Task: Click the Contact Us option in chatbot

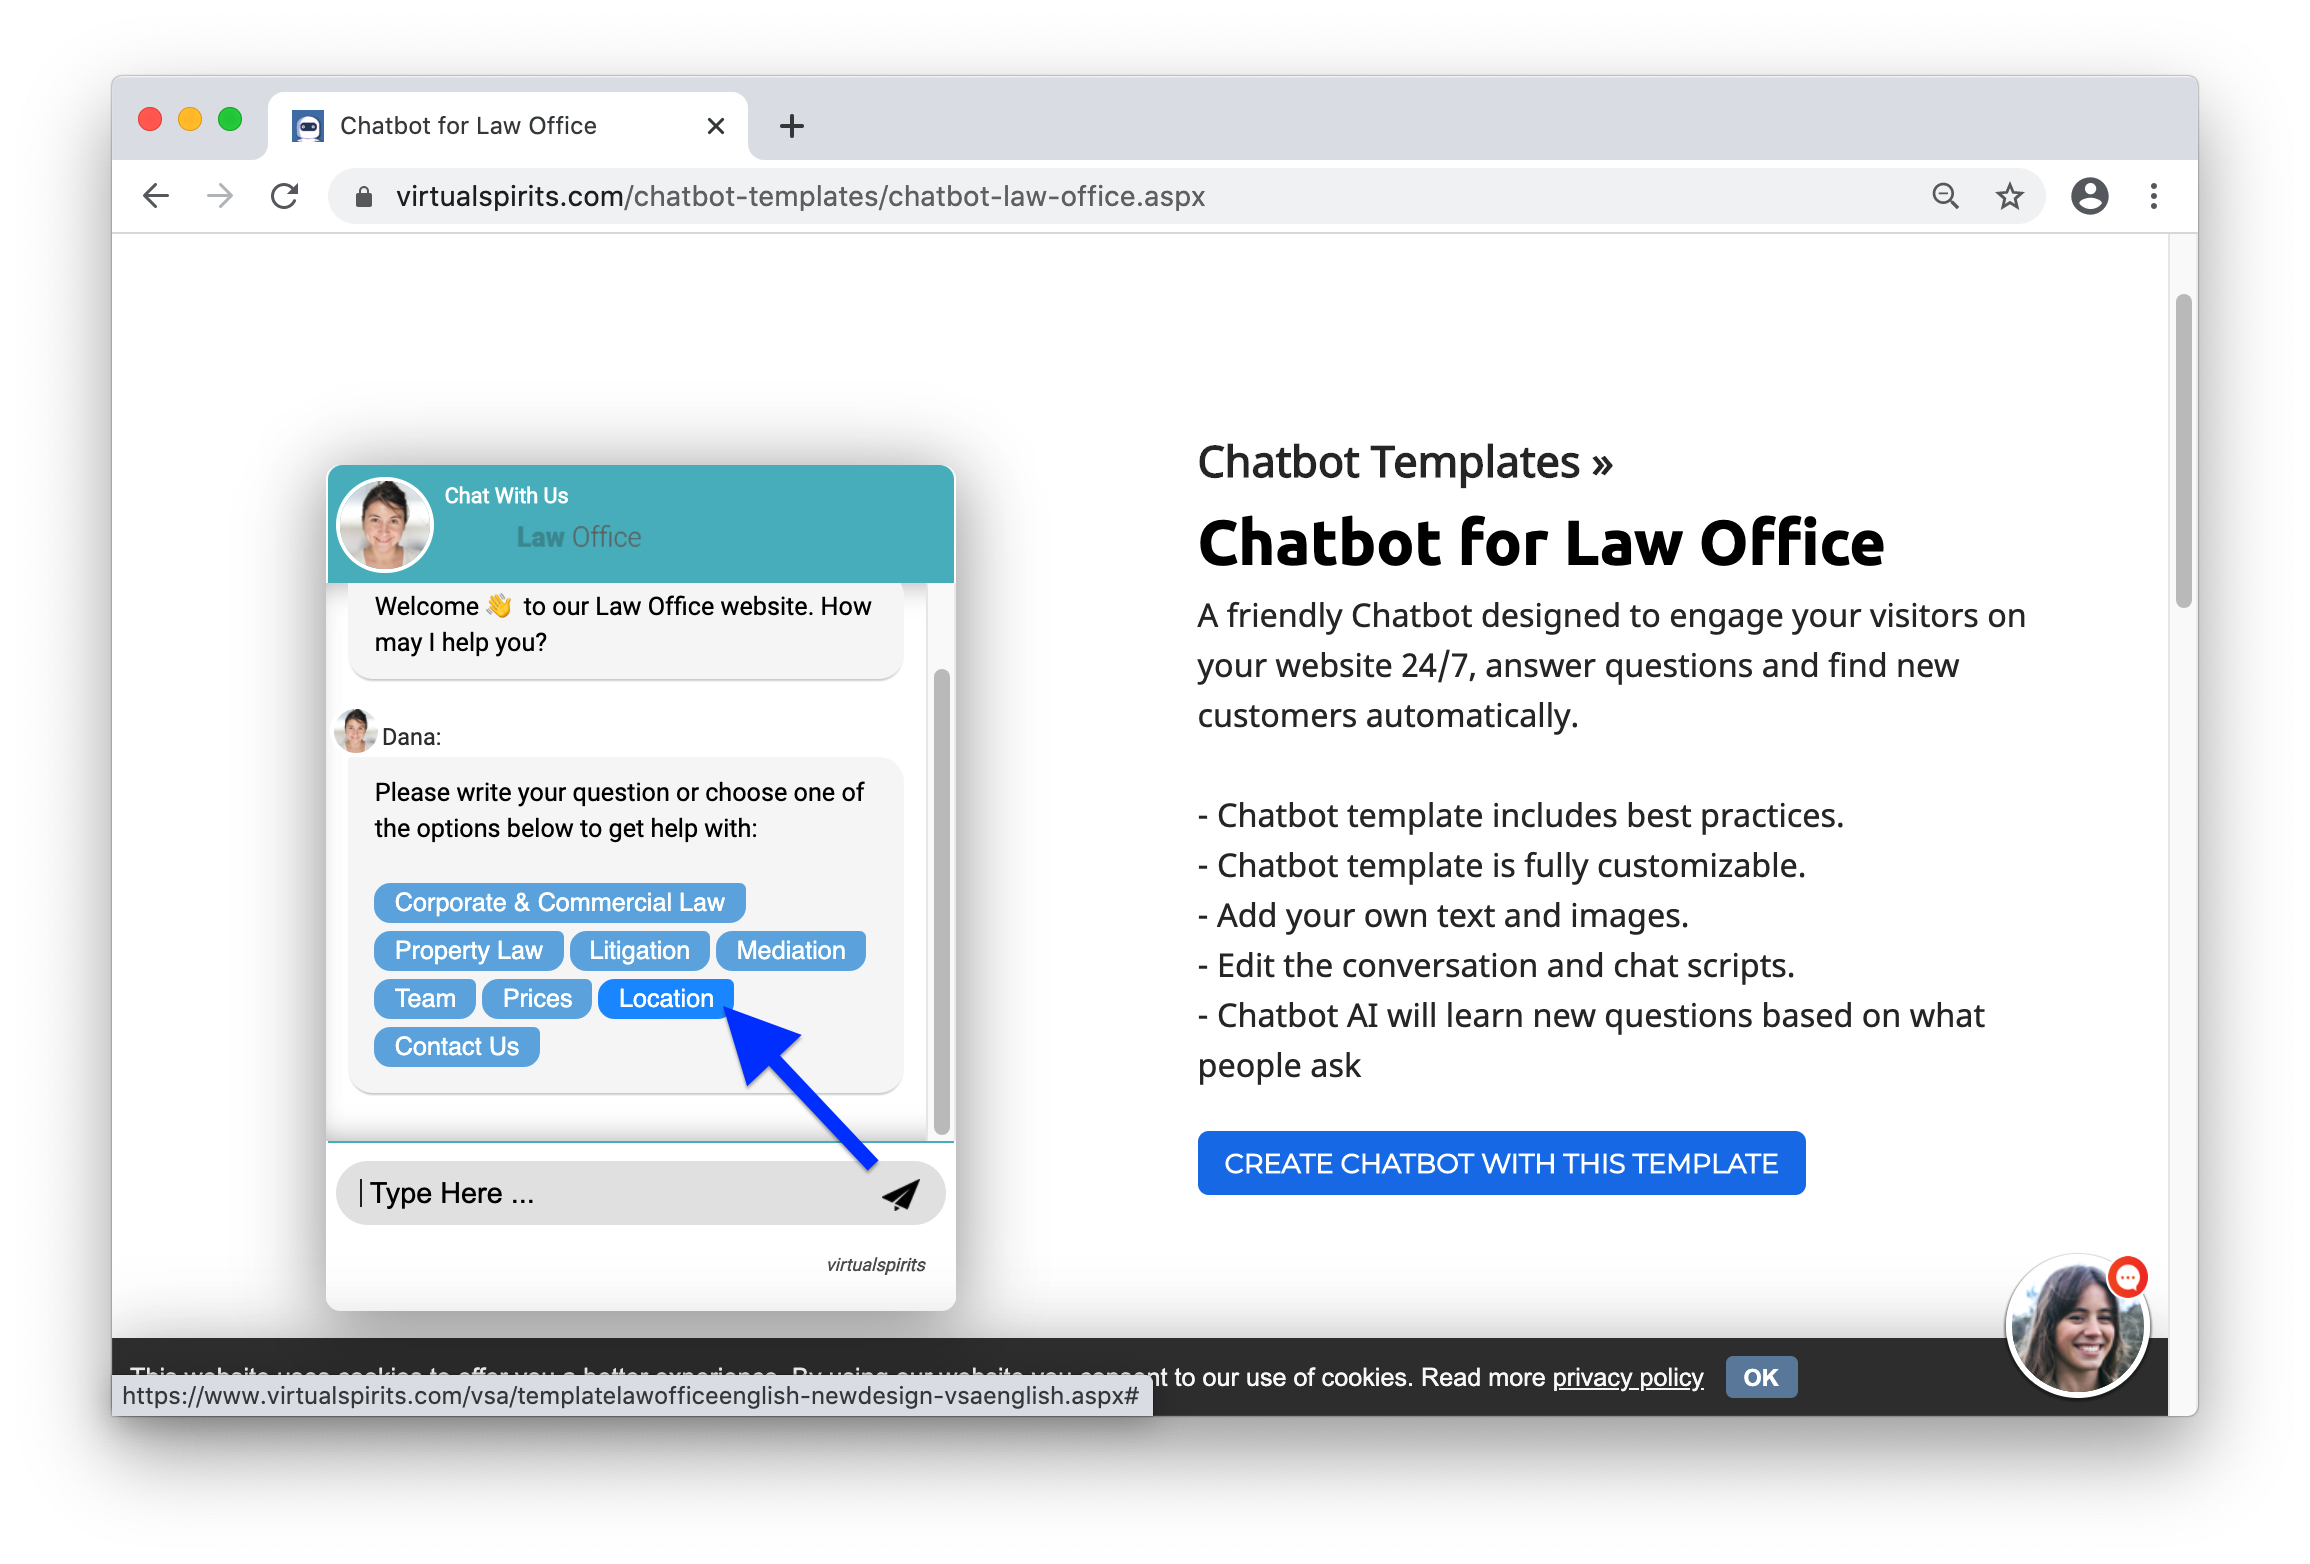Action: 454,1046
